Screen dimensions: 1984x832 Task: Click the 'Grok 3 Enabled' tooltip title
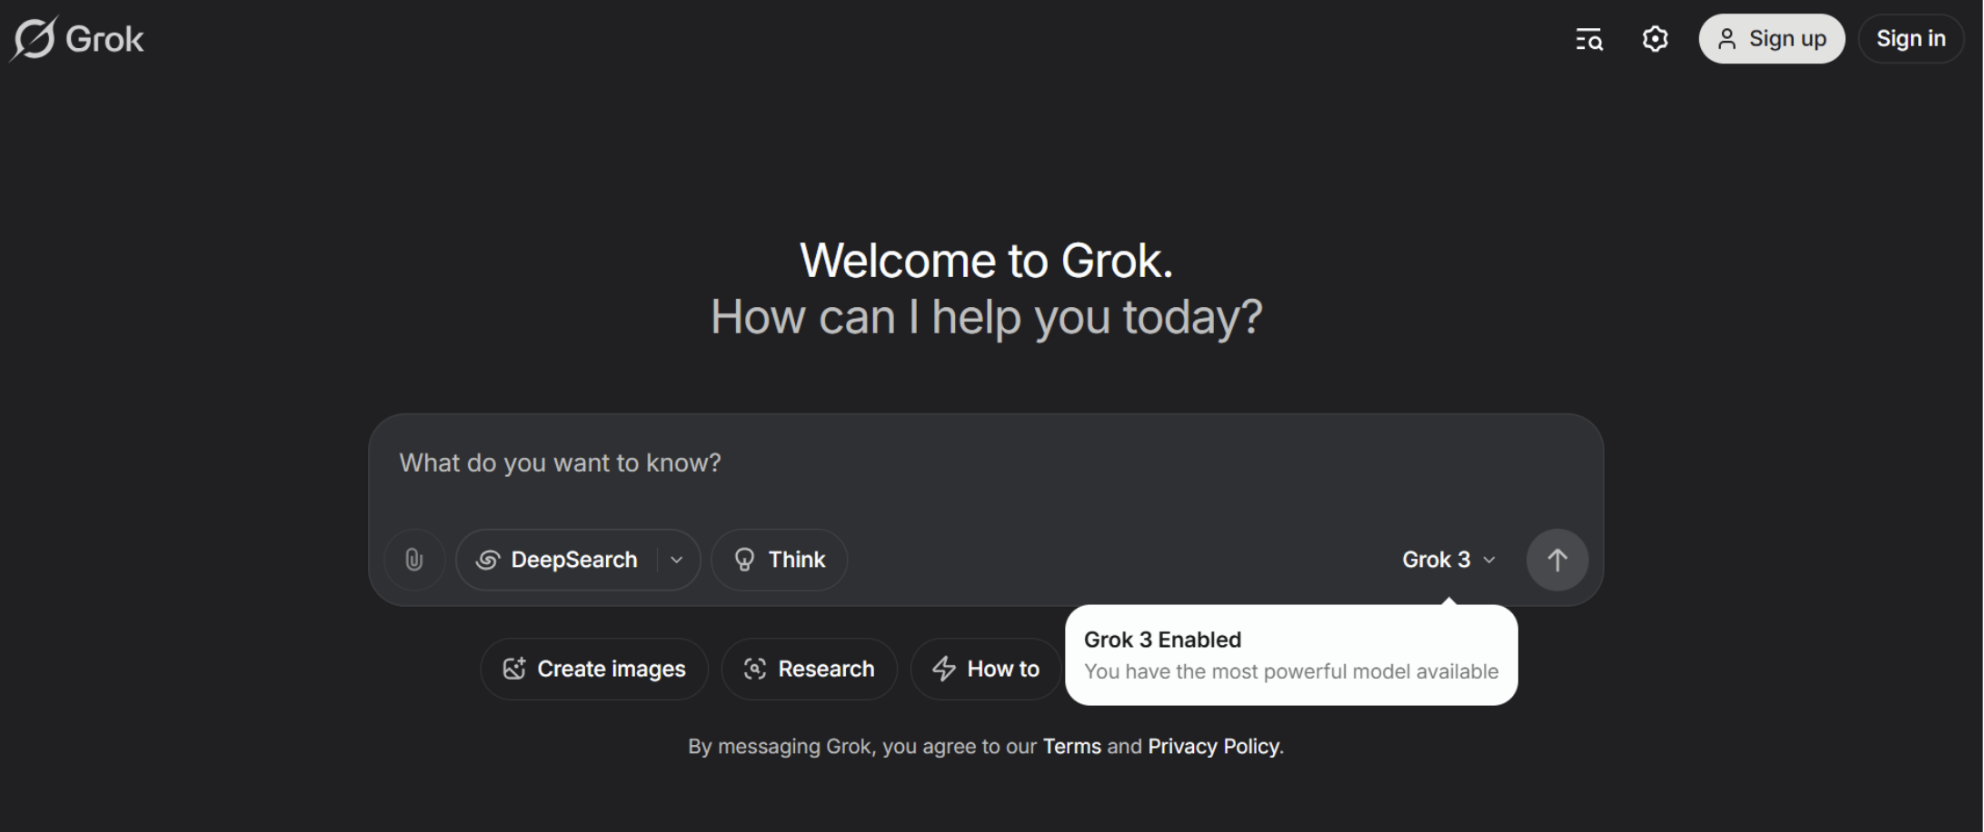[1162, 640]
